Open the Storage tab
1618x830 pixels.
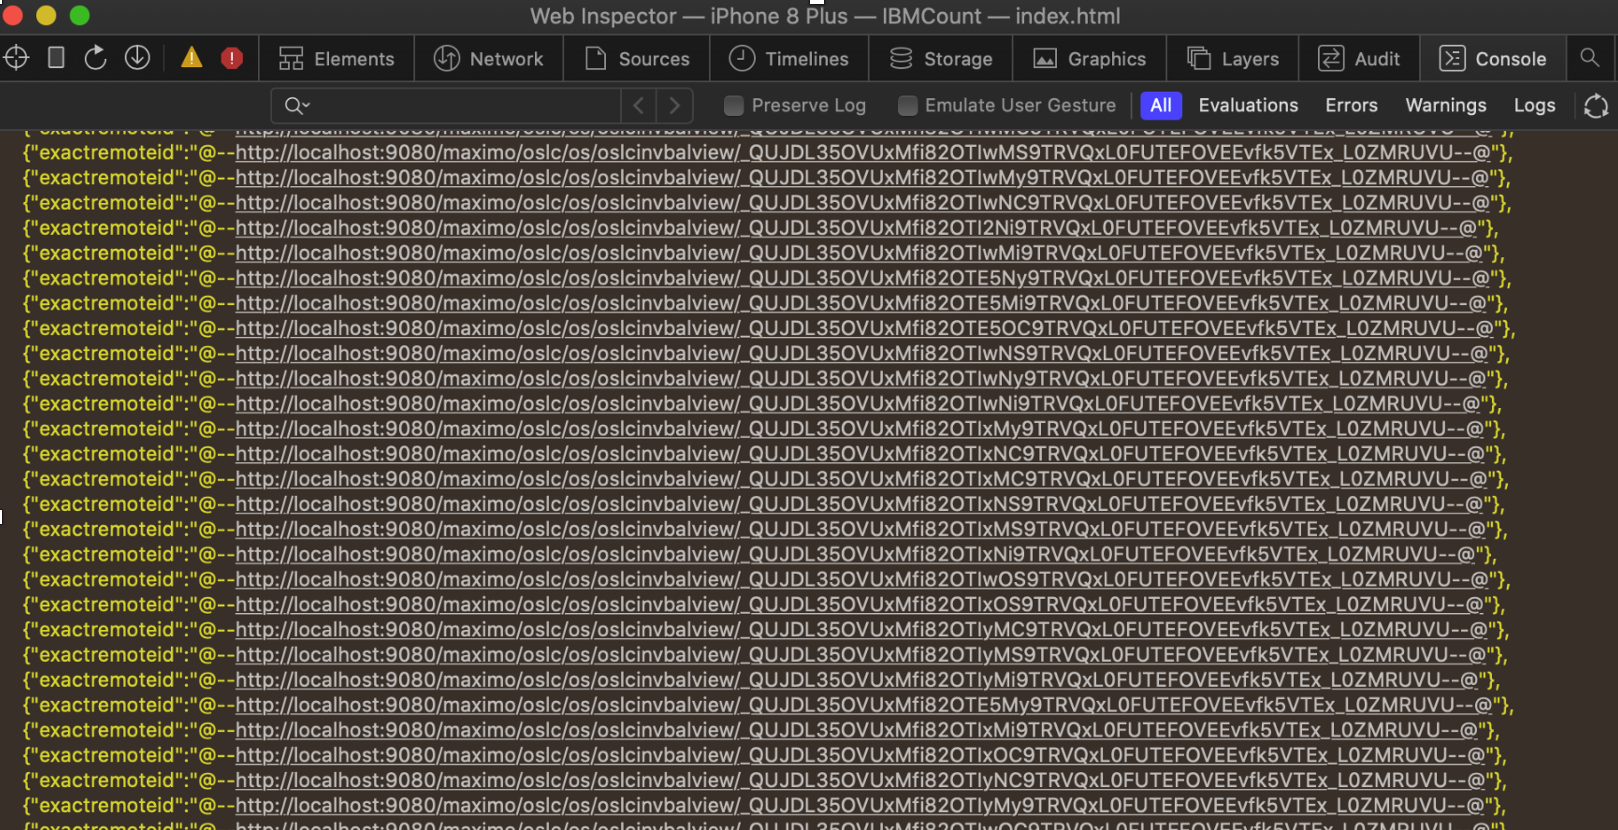[x=941, y=59]
